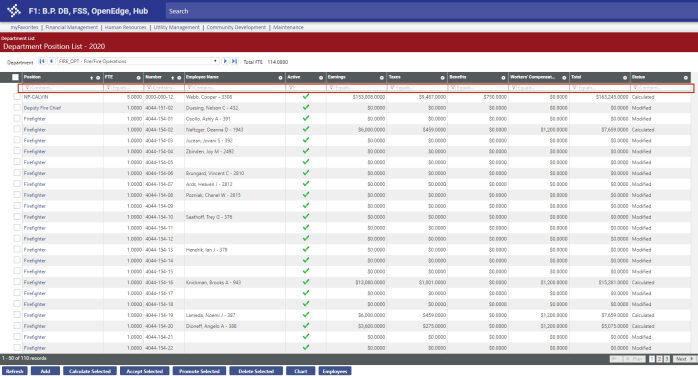Jump to last department arrow icon
698x378 pixels.
[234, 61]
